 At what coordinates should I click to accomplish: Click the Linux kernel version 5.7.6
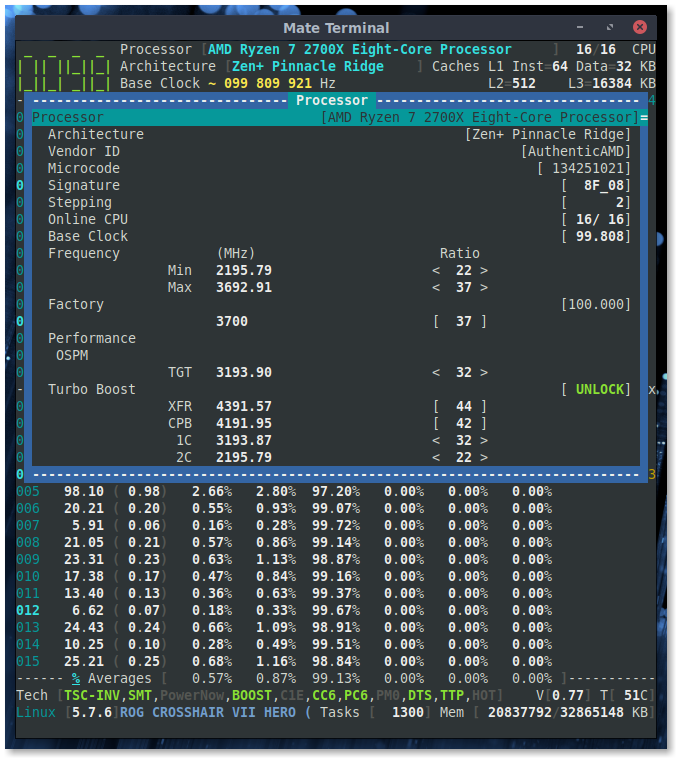pos(92,713)
